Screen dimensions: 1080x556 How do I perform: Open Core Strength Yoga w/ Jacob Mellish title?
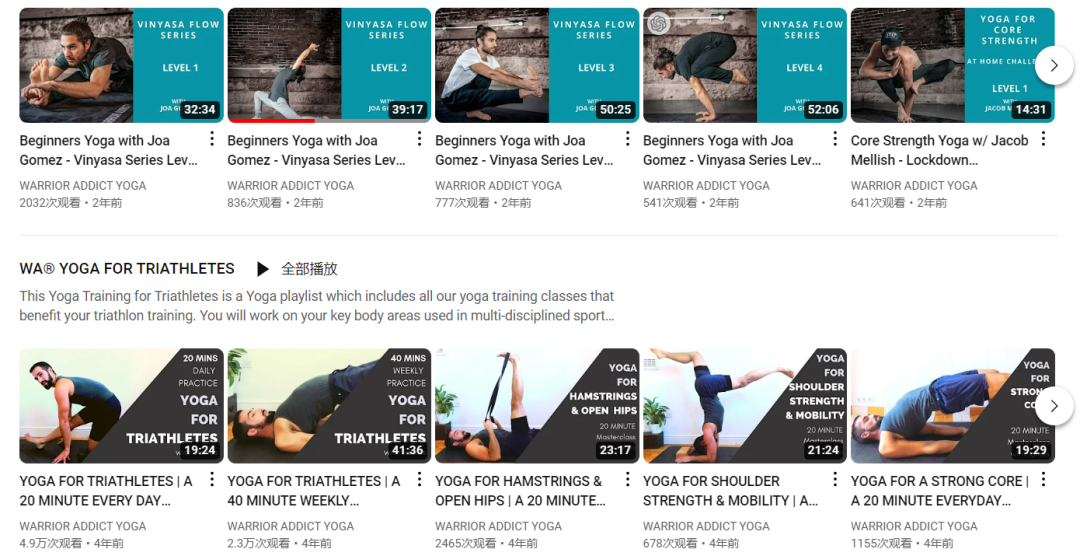(x=939, y=150)
